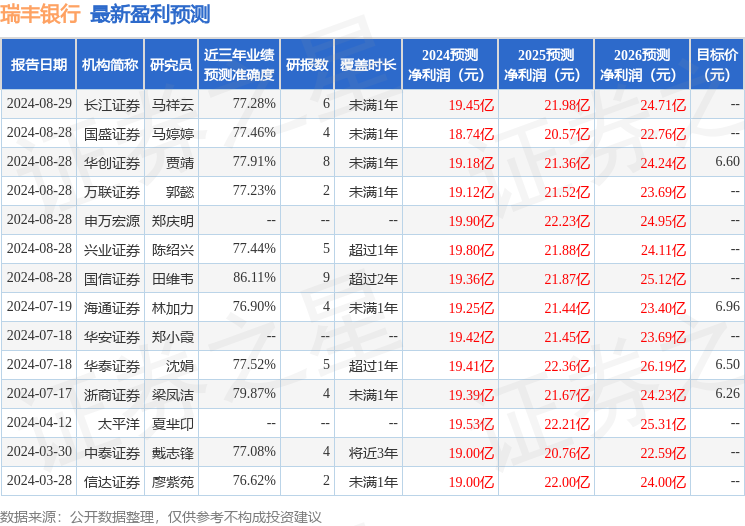The height and width of the screenshot is (526, 745).
Task: Click coverage duration 将近3年
Action: pyautogui.click(x=373, y=453)
